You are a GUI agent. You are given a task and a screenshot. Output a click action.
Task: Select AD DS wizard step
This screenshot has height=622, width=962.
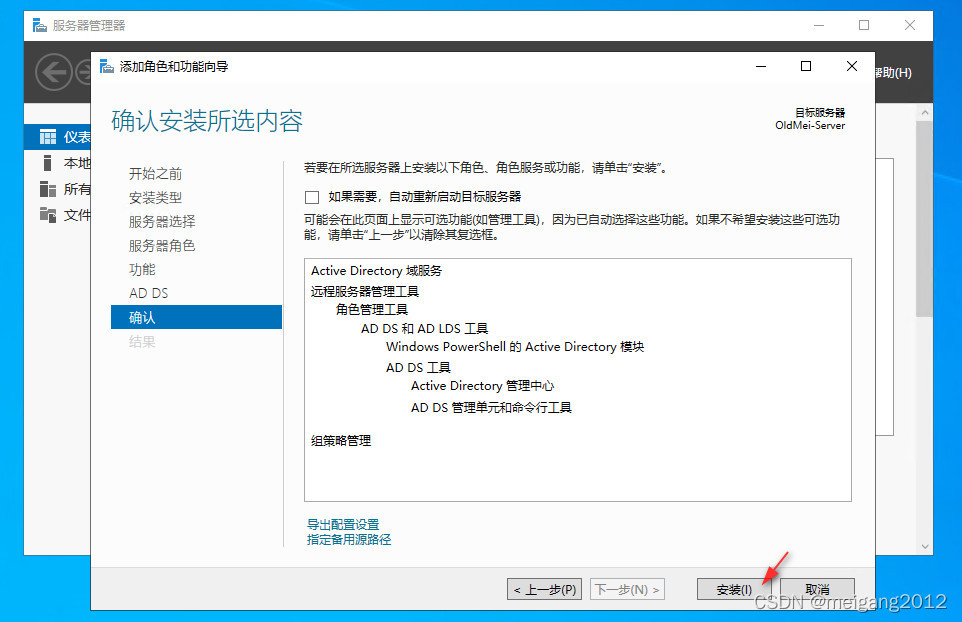148,293
